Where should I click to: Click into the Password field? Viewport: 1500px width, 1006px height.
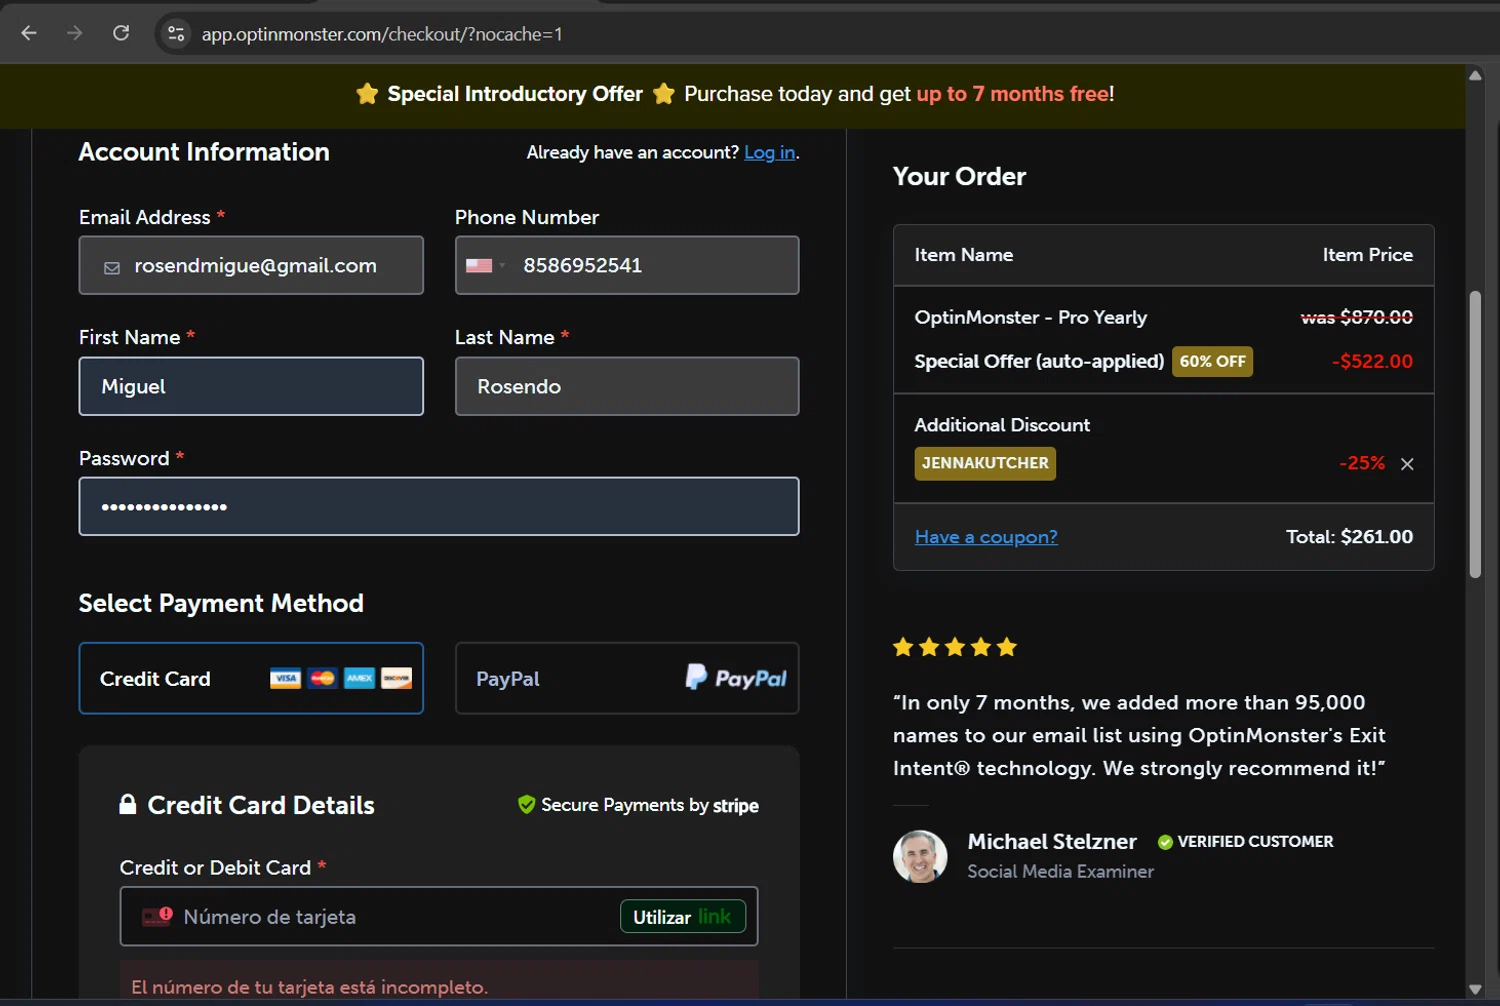439,506
